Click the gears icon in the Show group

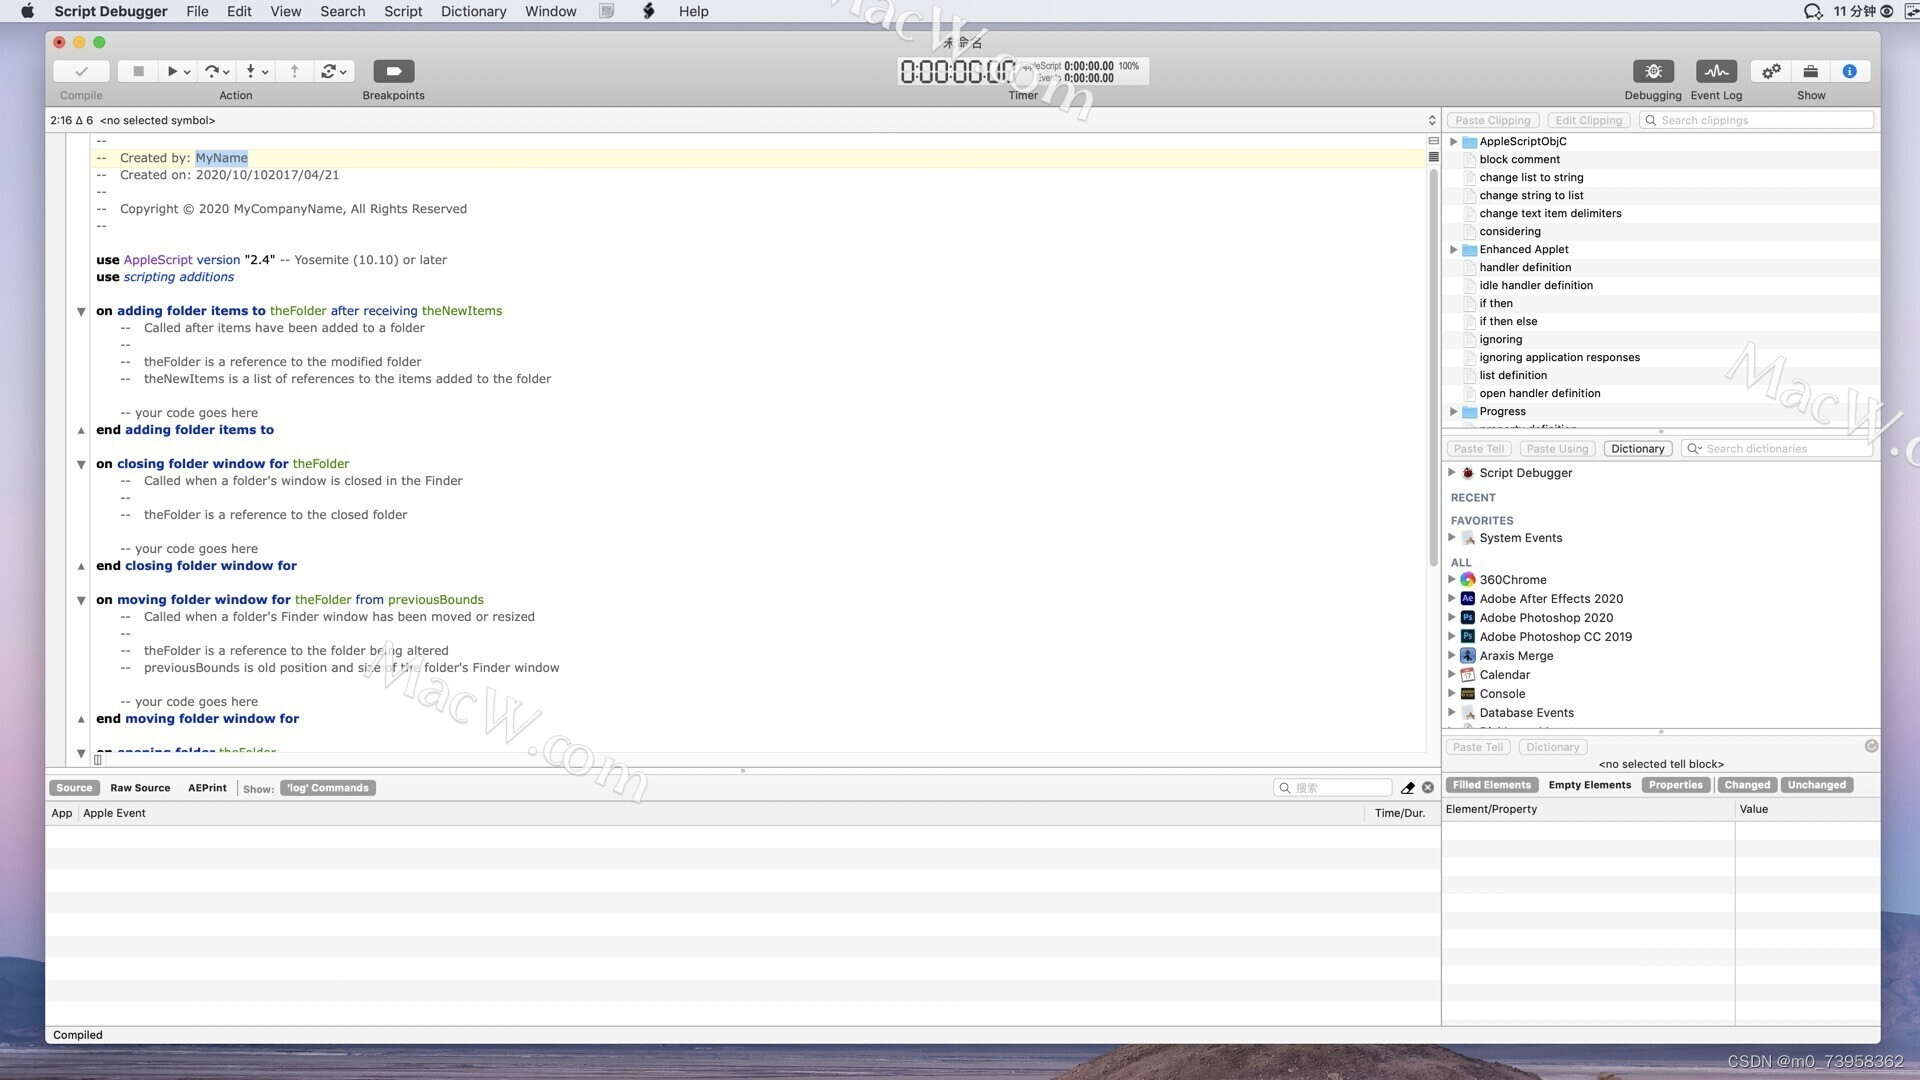pyautogui.click(x=1770, y=71)
